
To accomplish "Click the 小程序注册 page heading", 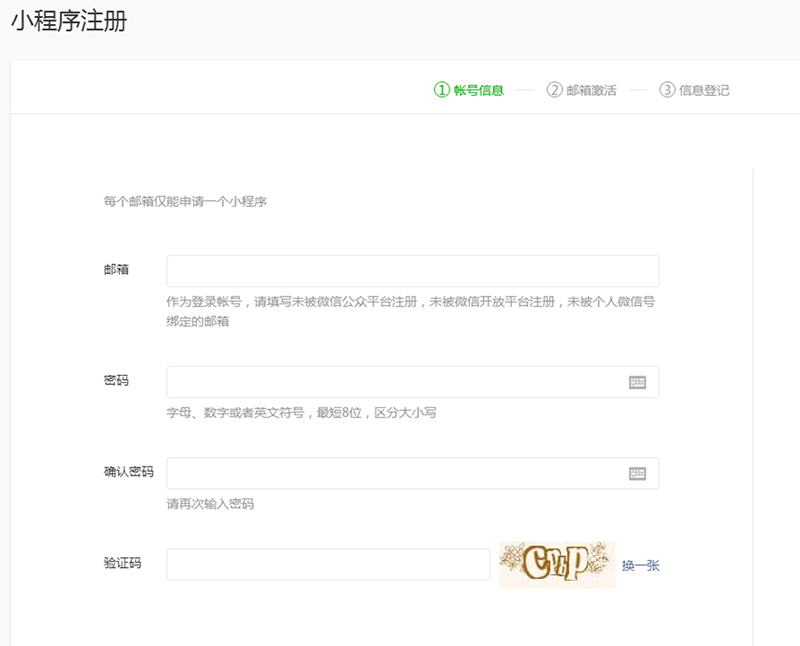I will [x=69, y=21].
